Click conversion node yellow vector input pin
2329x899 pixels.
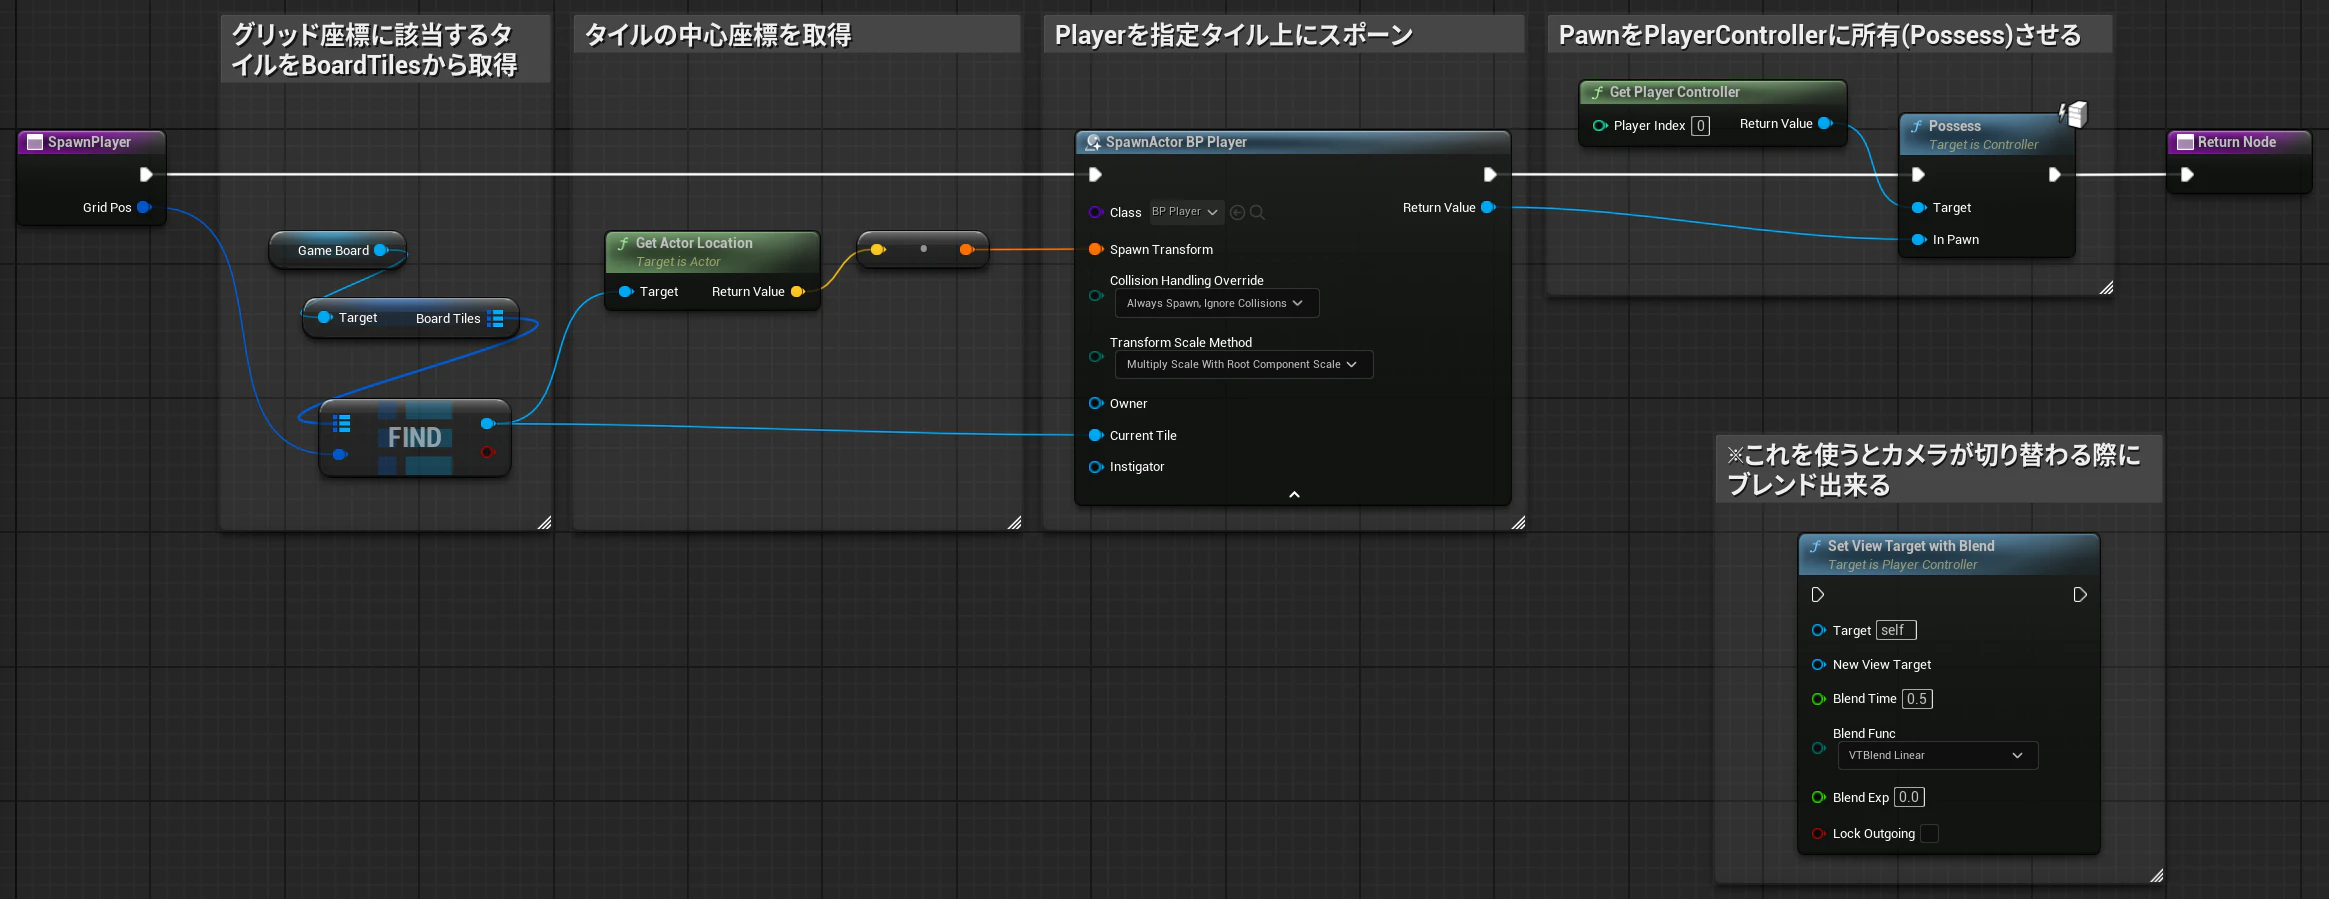pyautogui.click(x=877, y=250)
